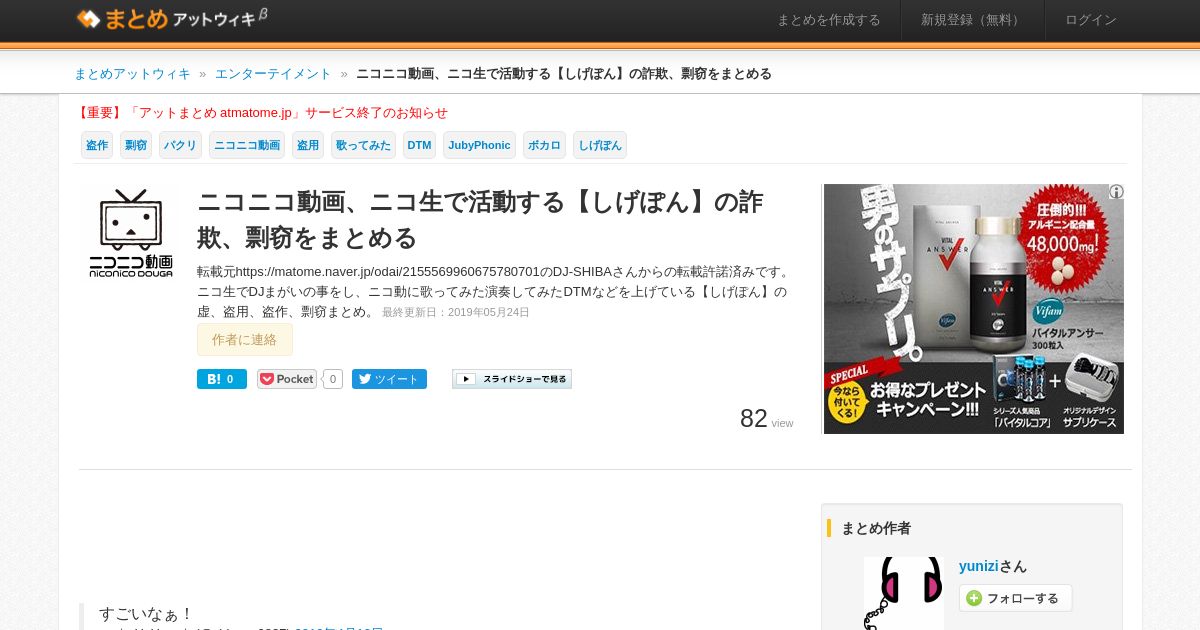
Task: Click the ログイン menu item
Action: click(x=1091, y=20)
